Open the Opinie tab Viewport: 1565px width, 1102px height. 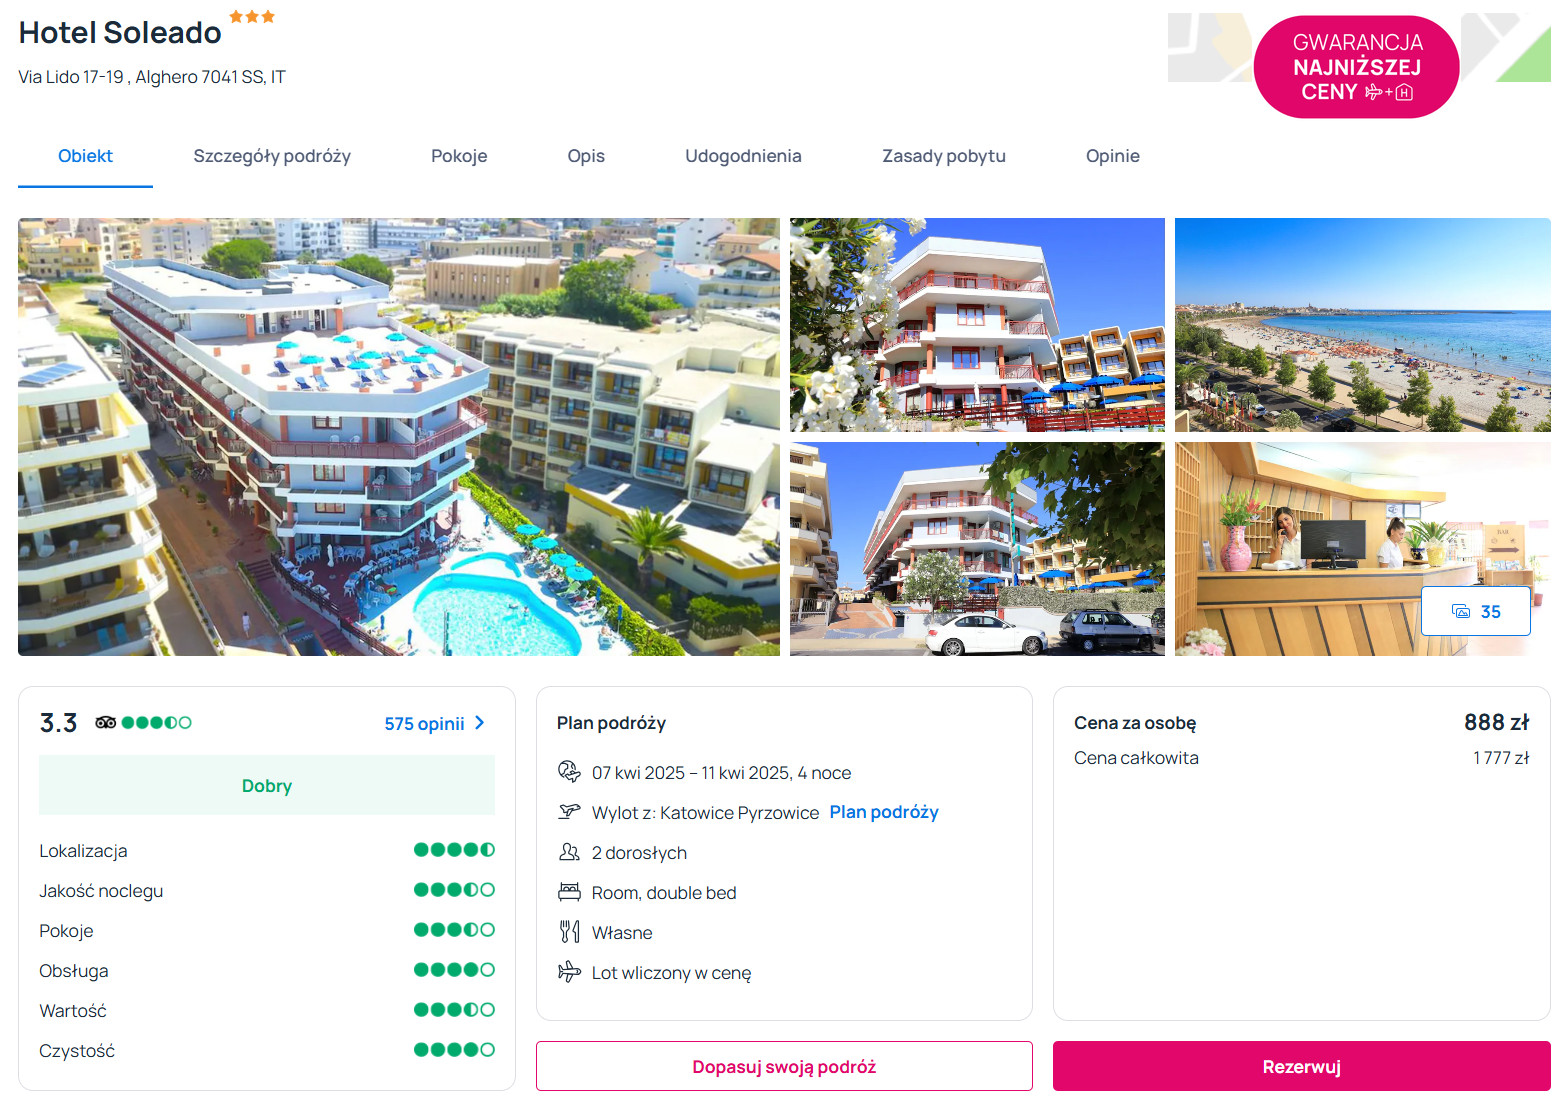(x=1113, y=156)
